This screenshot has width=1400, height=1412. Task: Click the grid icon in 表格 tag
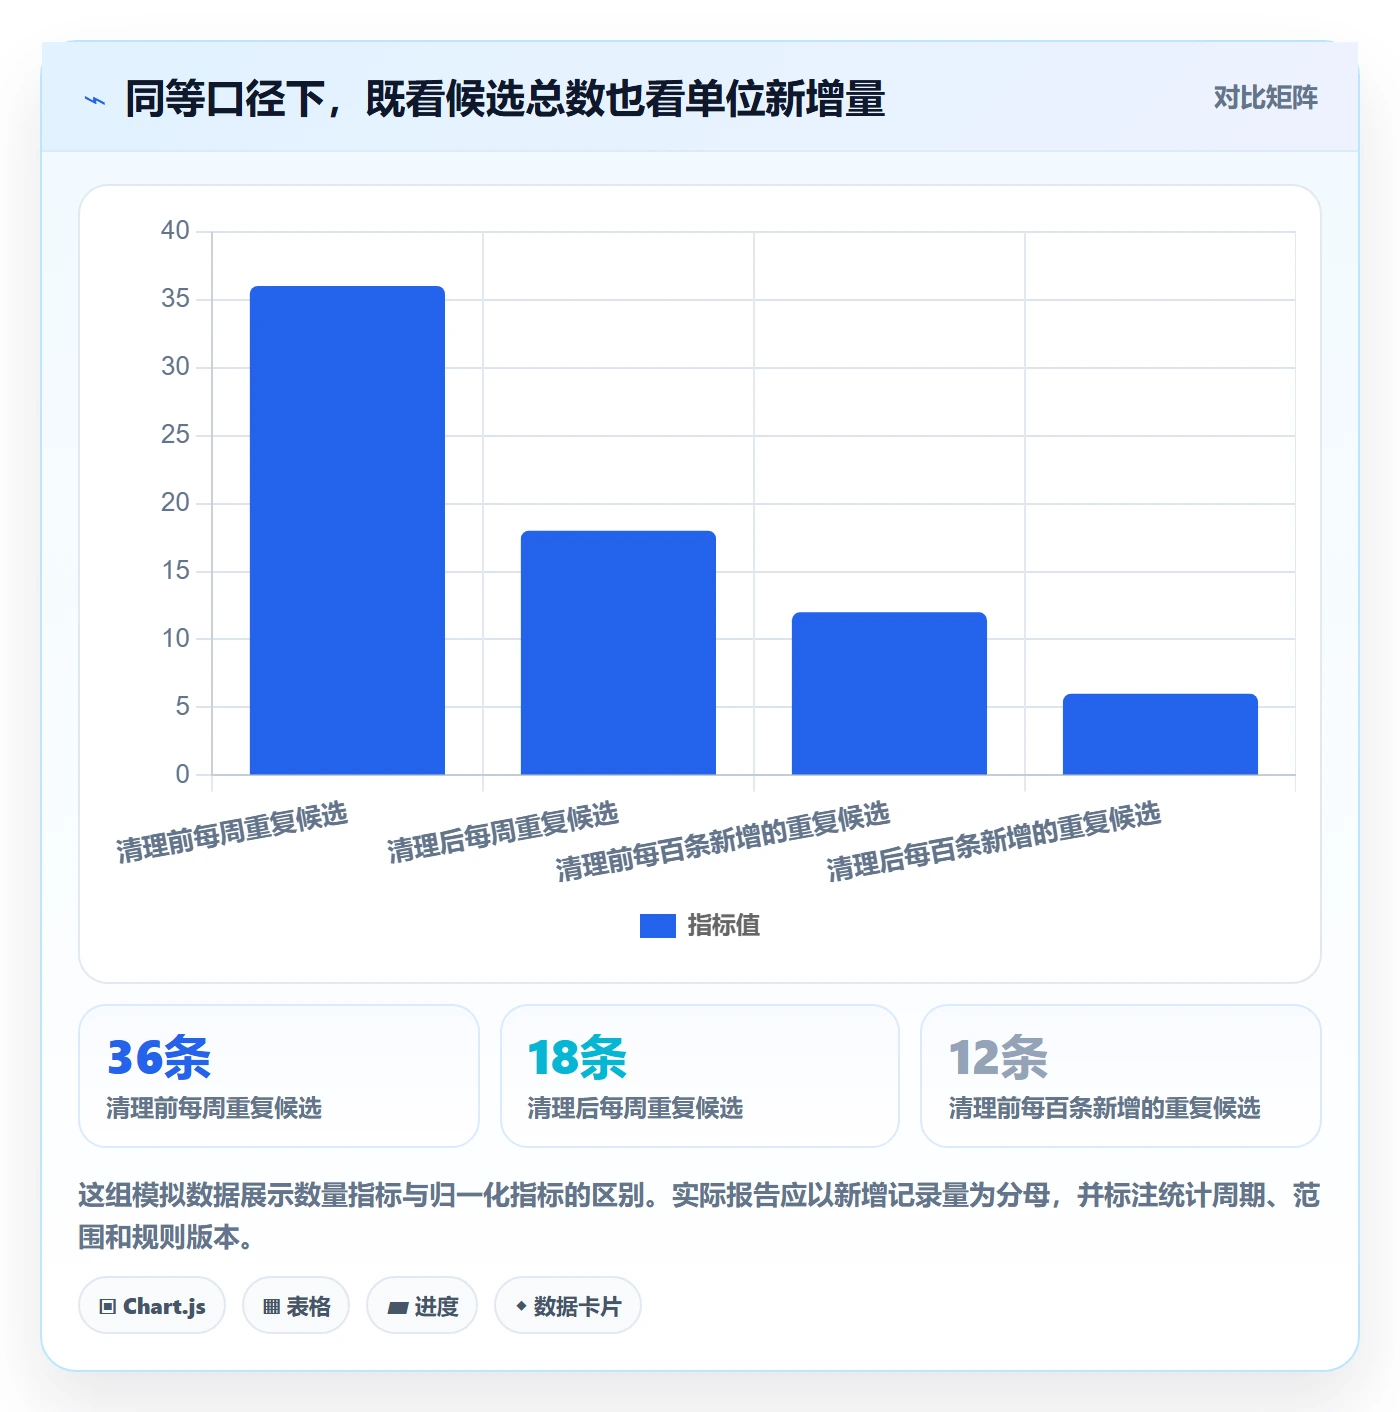pos(271,1307)
